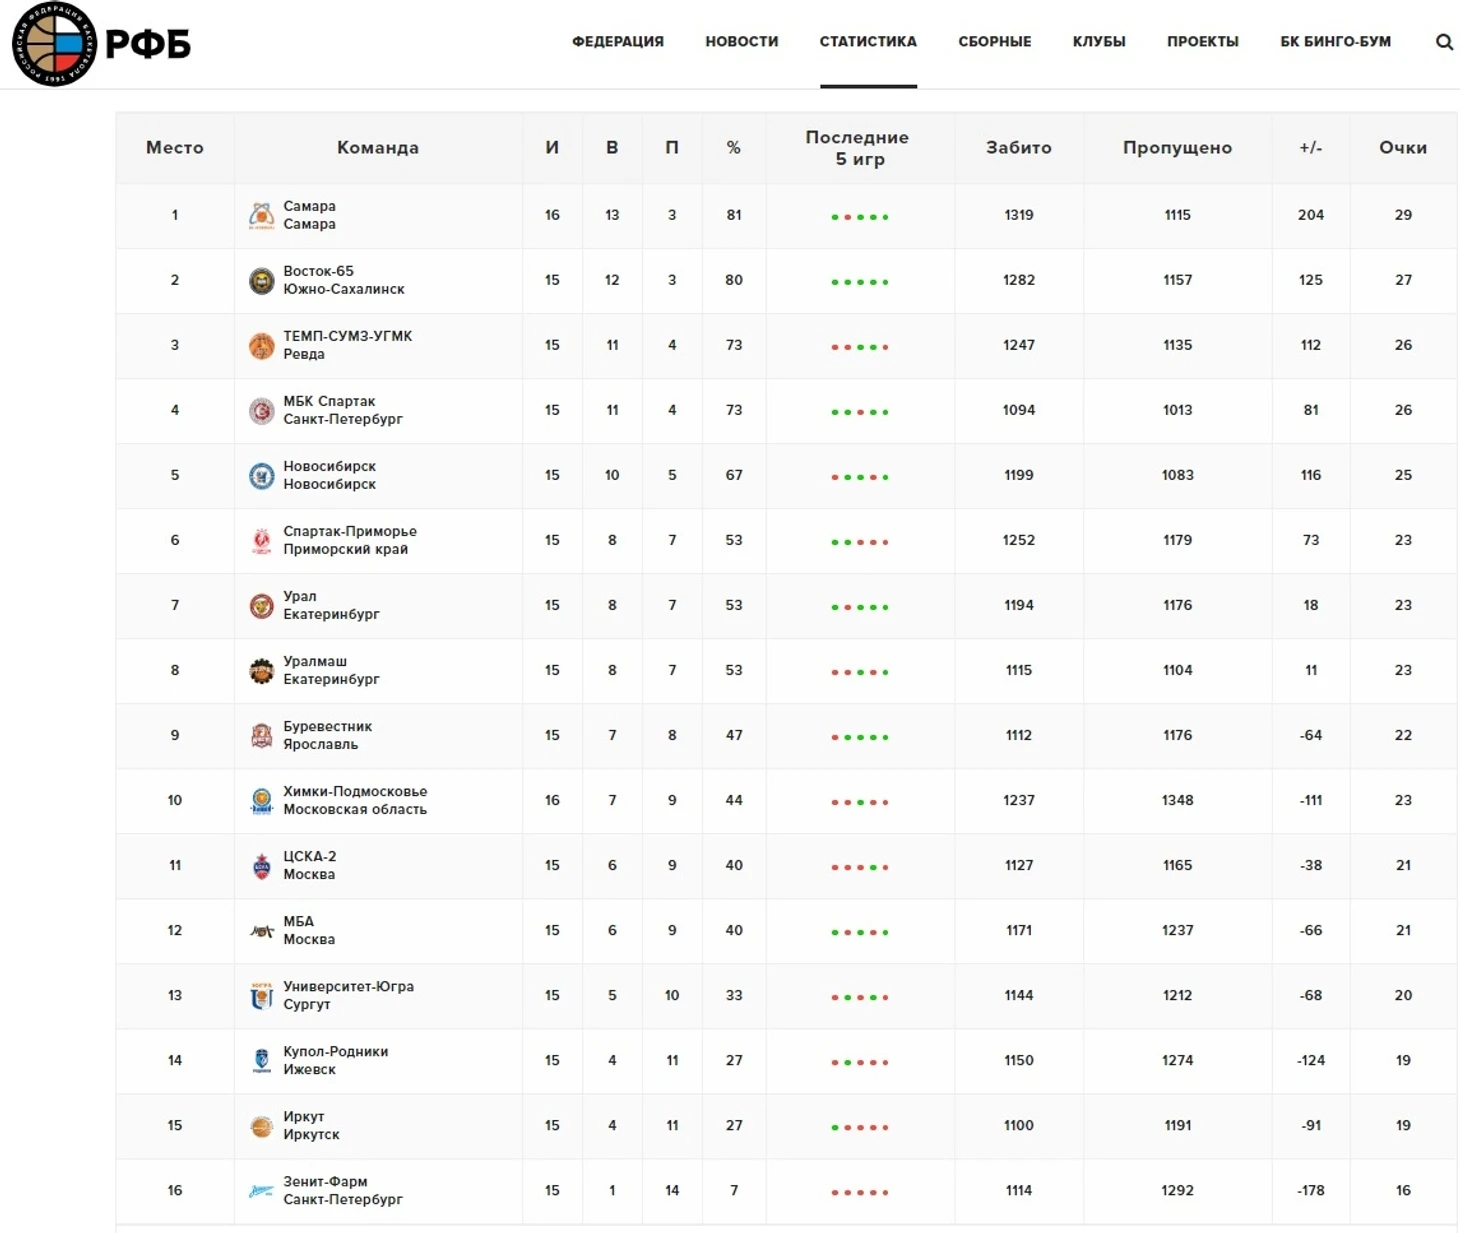Click Восток-65's scored points value 1282
The image size is (1460, 1233).
(x=1019, y=280)
